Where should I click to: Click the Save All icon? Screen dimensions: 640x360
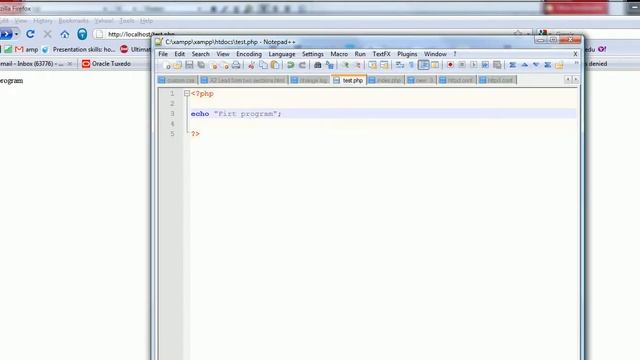(201, 65)
